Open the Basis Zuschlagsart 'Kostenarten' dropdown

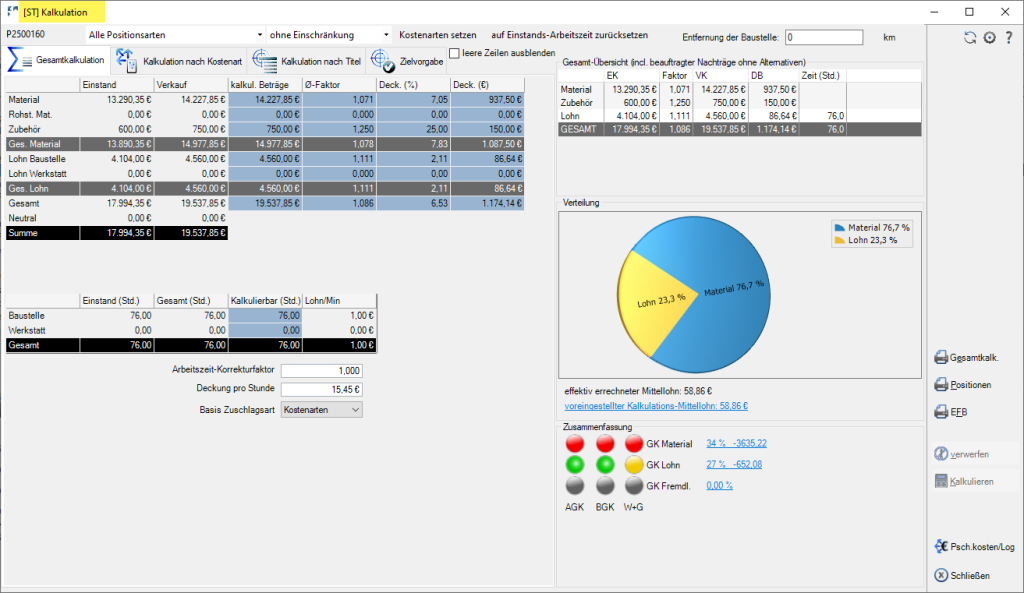pos(321,409)
